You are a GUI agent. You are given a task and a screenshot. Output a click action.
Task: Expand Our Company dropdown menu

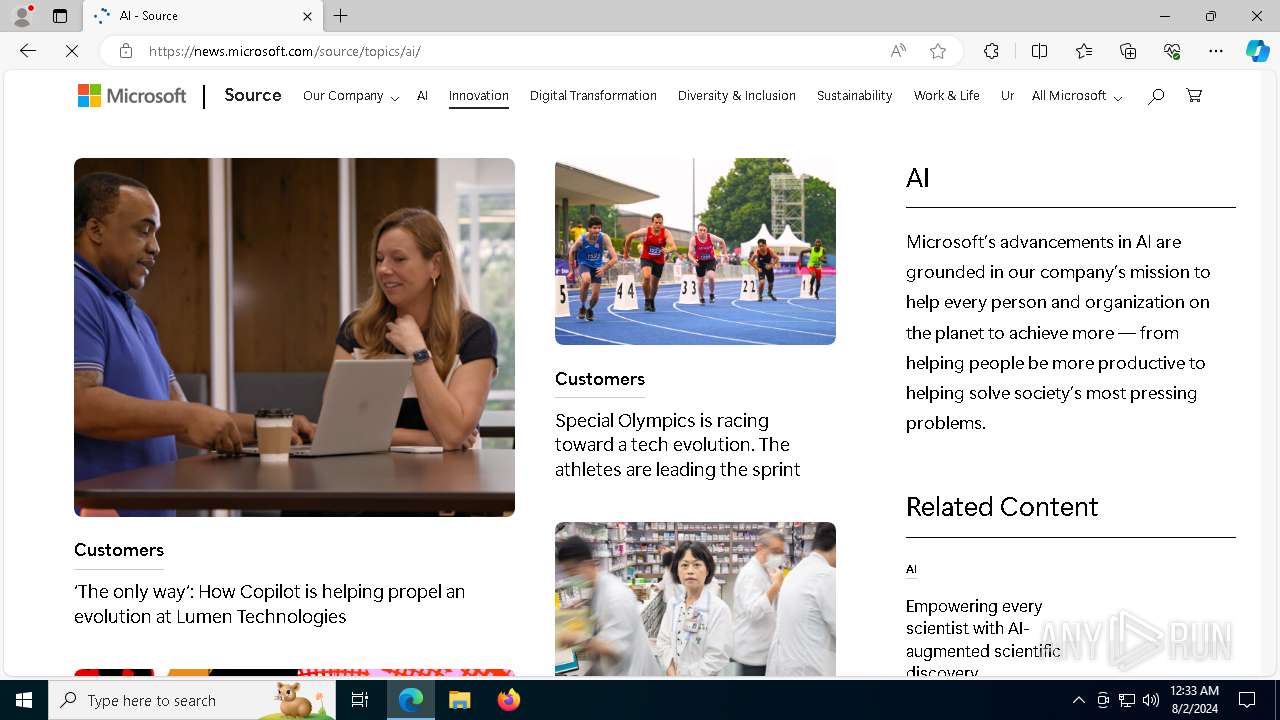click(x=351, y=96)
